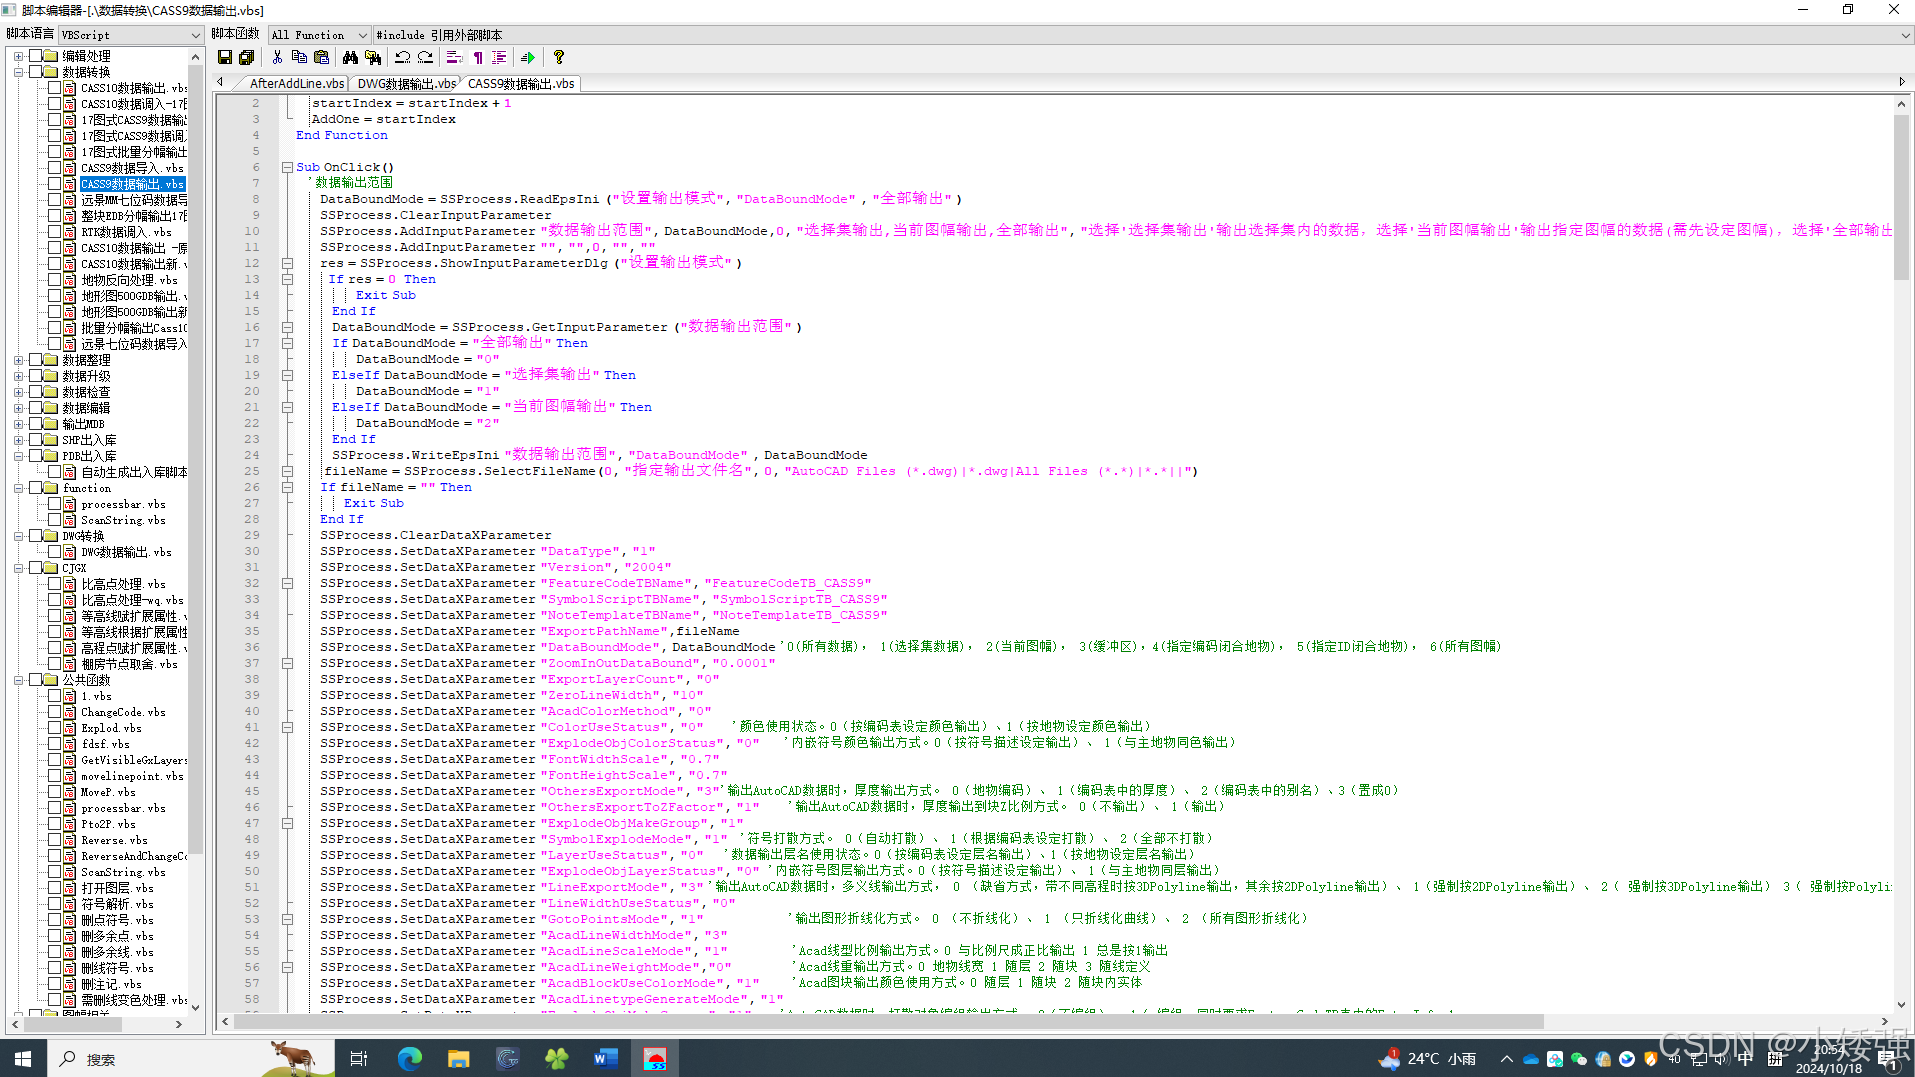Open File Explorer from the taskbar
Image resolution: width=1915 pixels, height=1077 pixels.
tap(458, 1059)
